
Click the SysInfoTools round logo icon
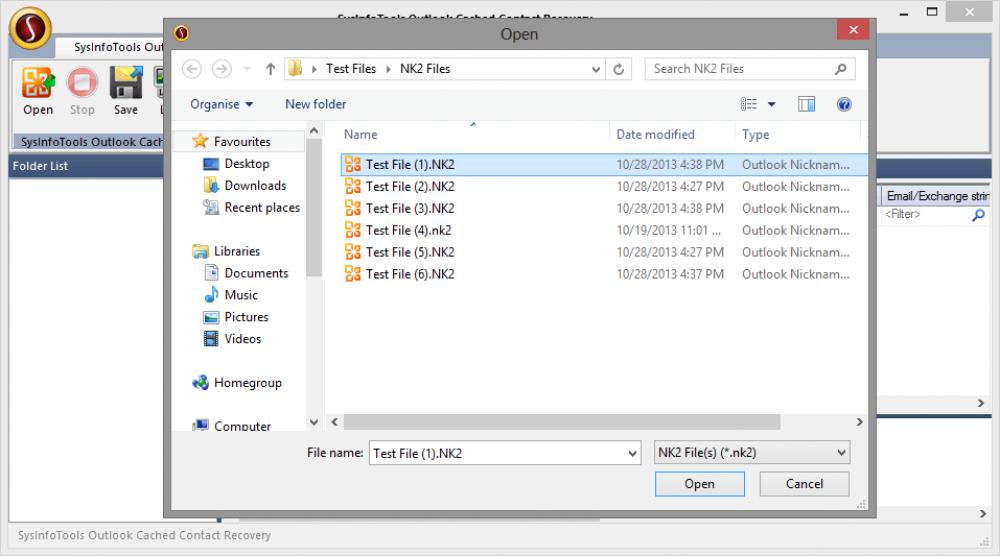pyautogui.click(x=30, y=28)
